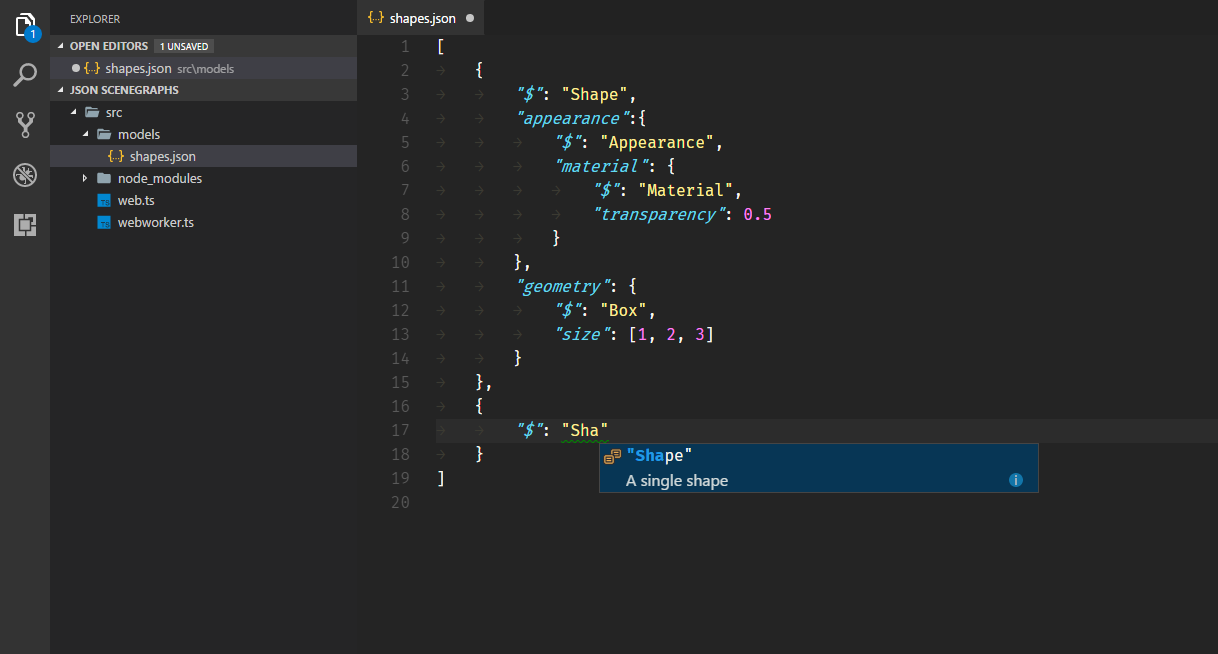Click the suggestion type icon beside "Shape"
The height and width of the screenshot is (654, 1218).
click(613, 456)
